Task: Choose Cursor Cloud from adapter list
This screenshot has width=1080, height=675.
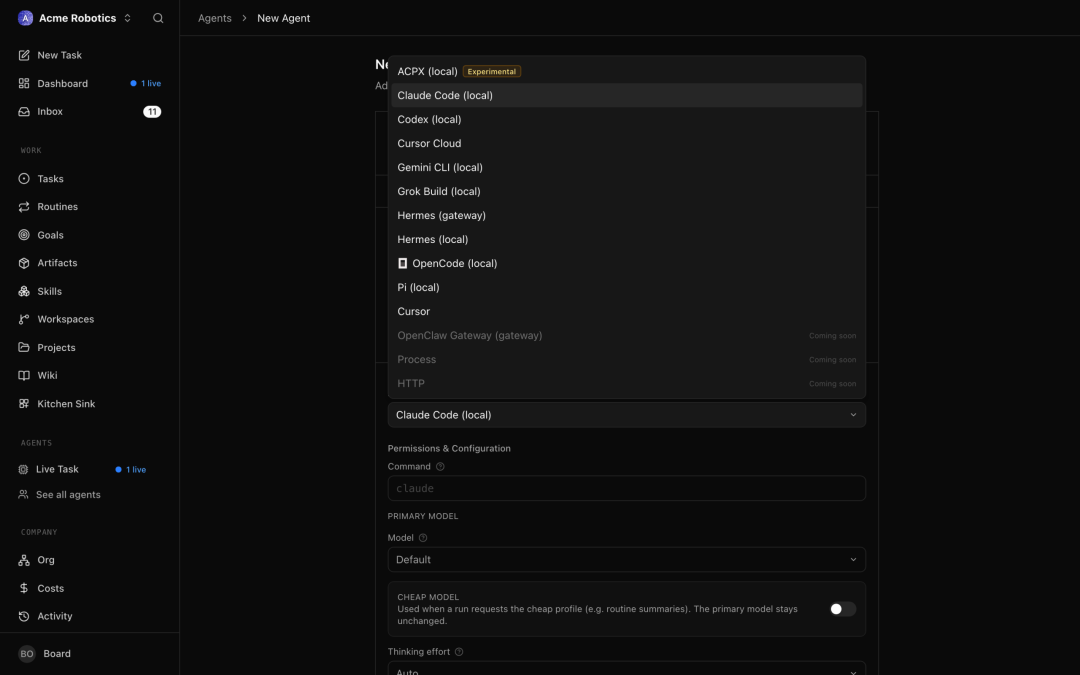Action: tap(626, 143)
